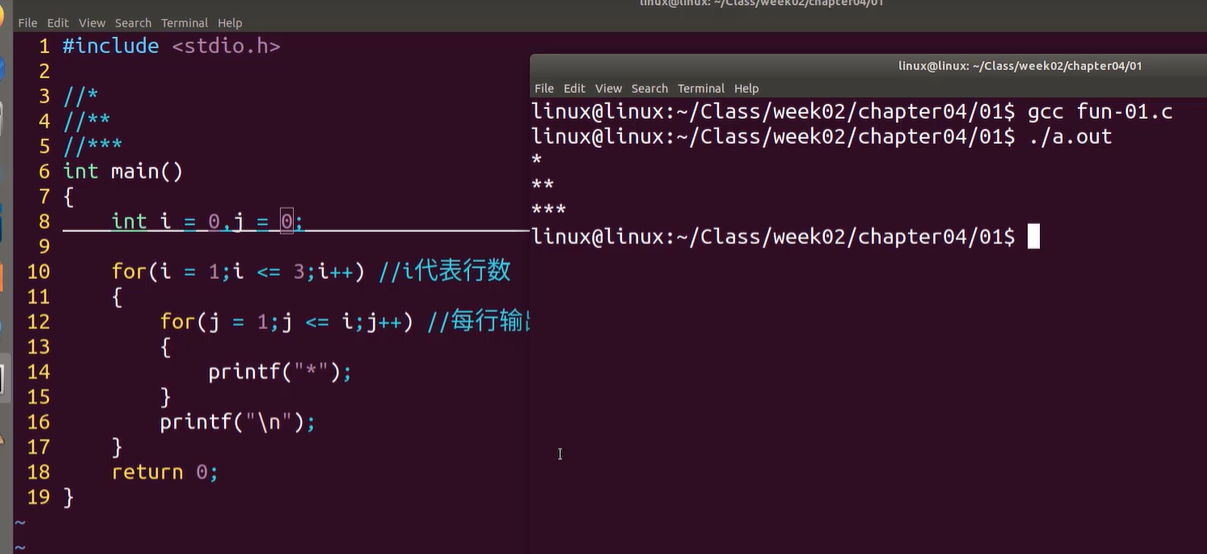Open Terminal menu in the vim editor window
This screenshot has width=1207, height=554.
coord(185,23)
